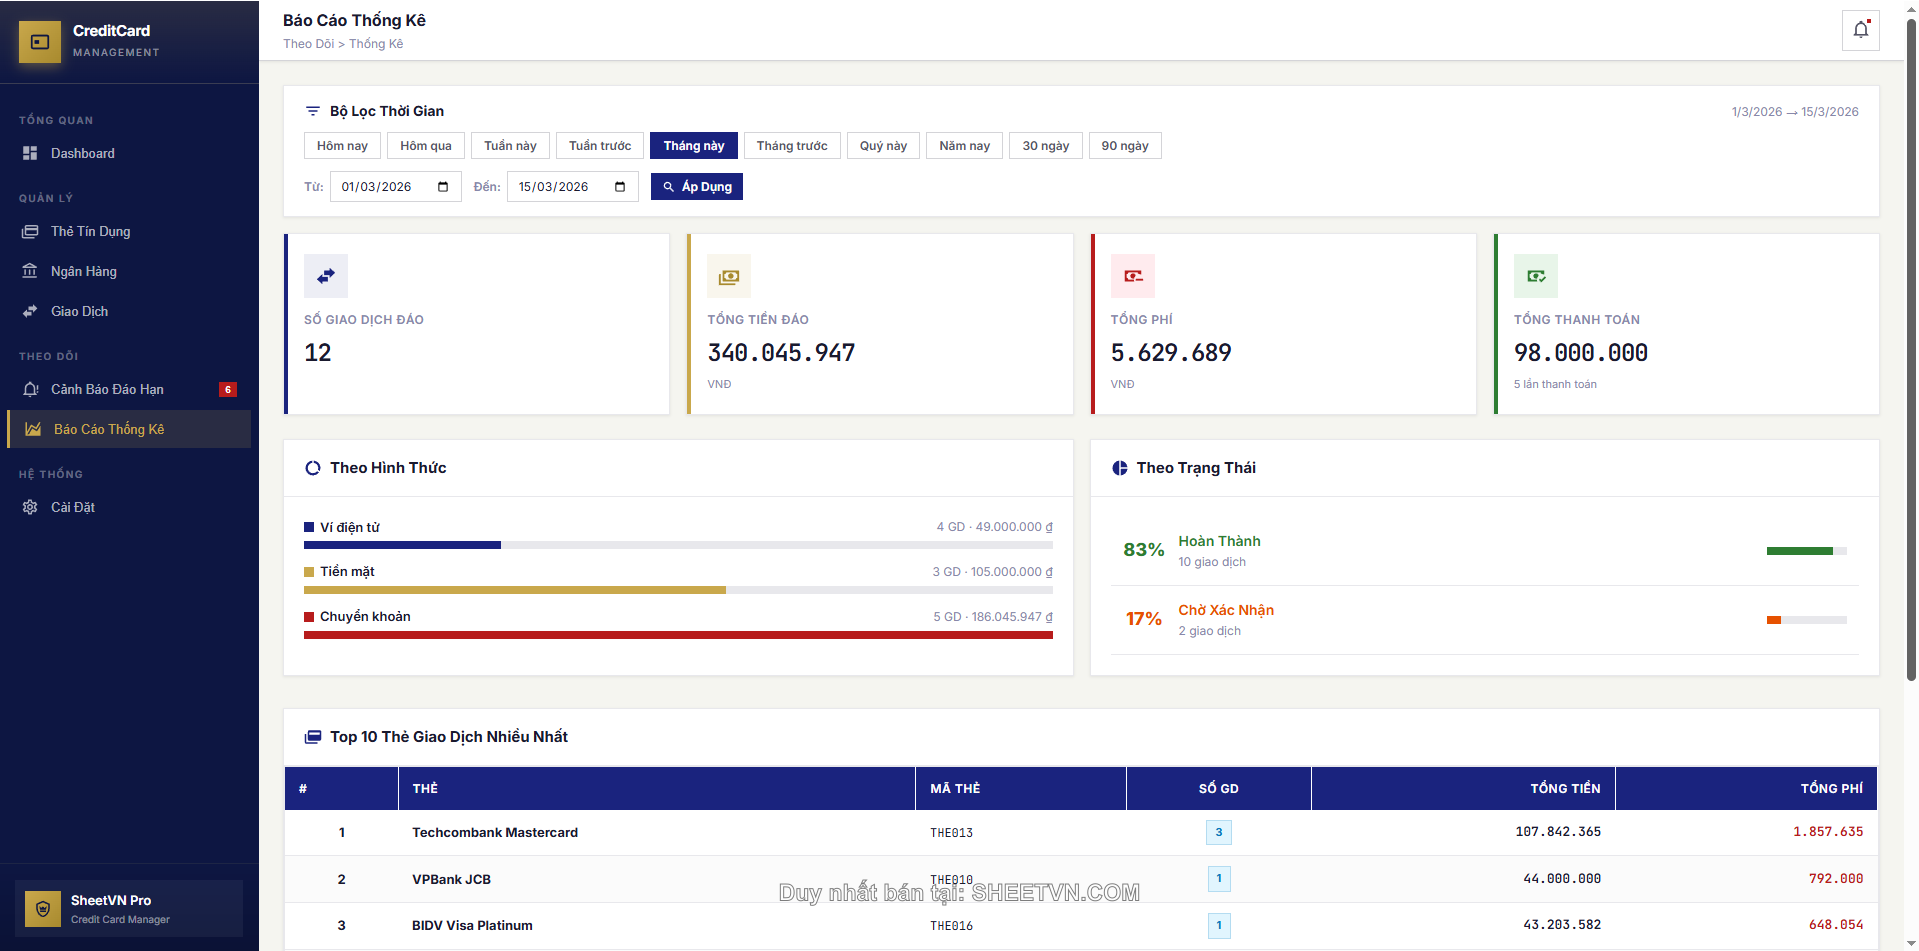Click the Tổng Thanh Toán green icon
This screenshot has width=1919, height=951.
(1535, 276)
